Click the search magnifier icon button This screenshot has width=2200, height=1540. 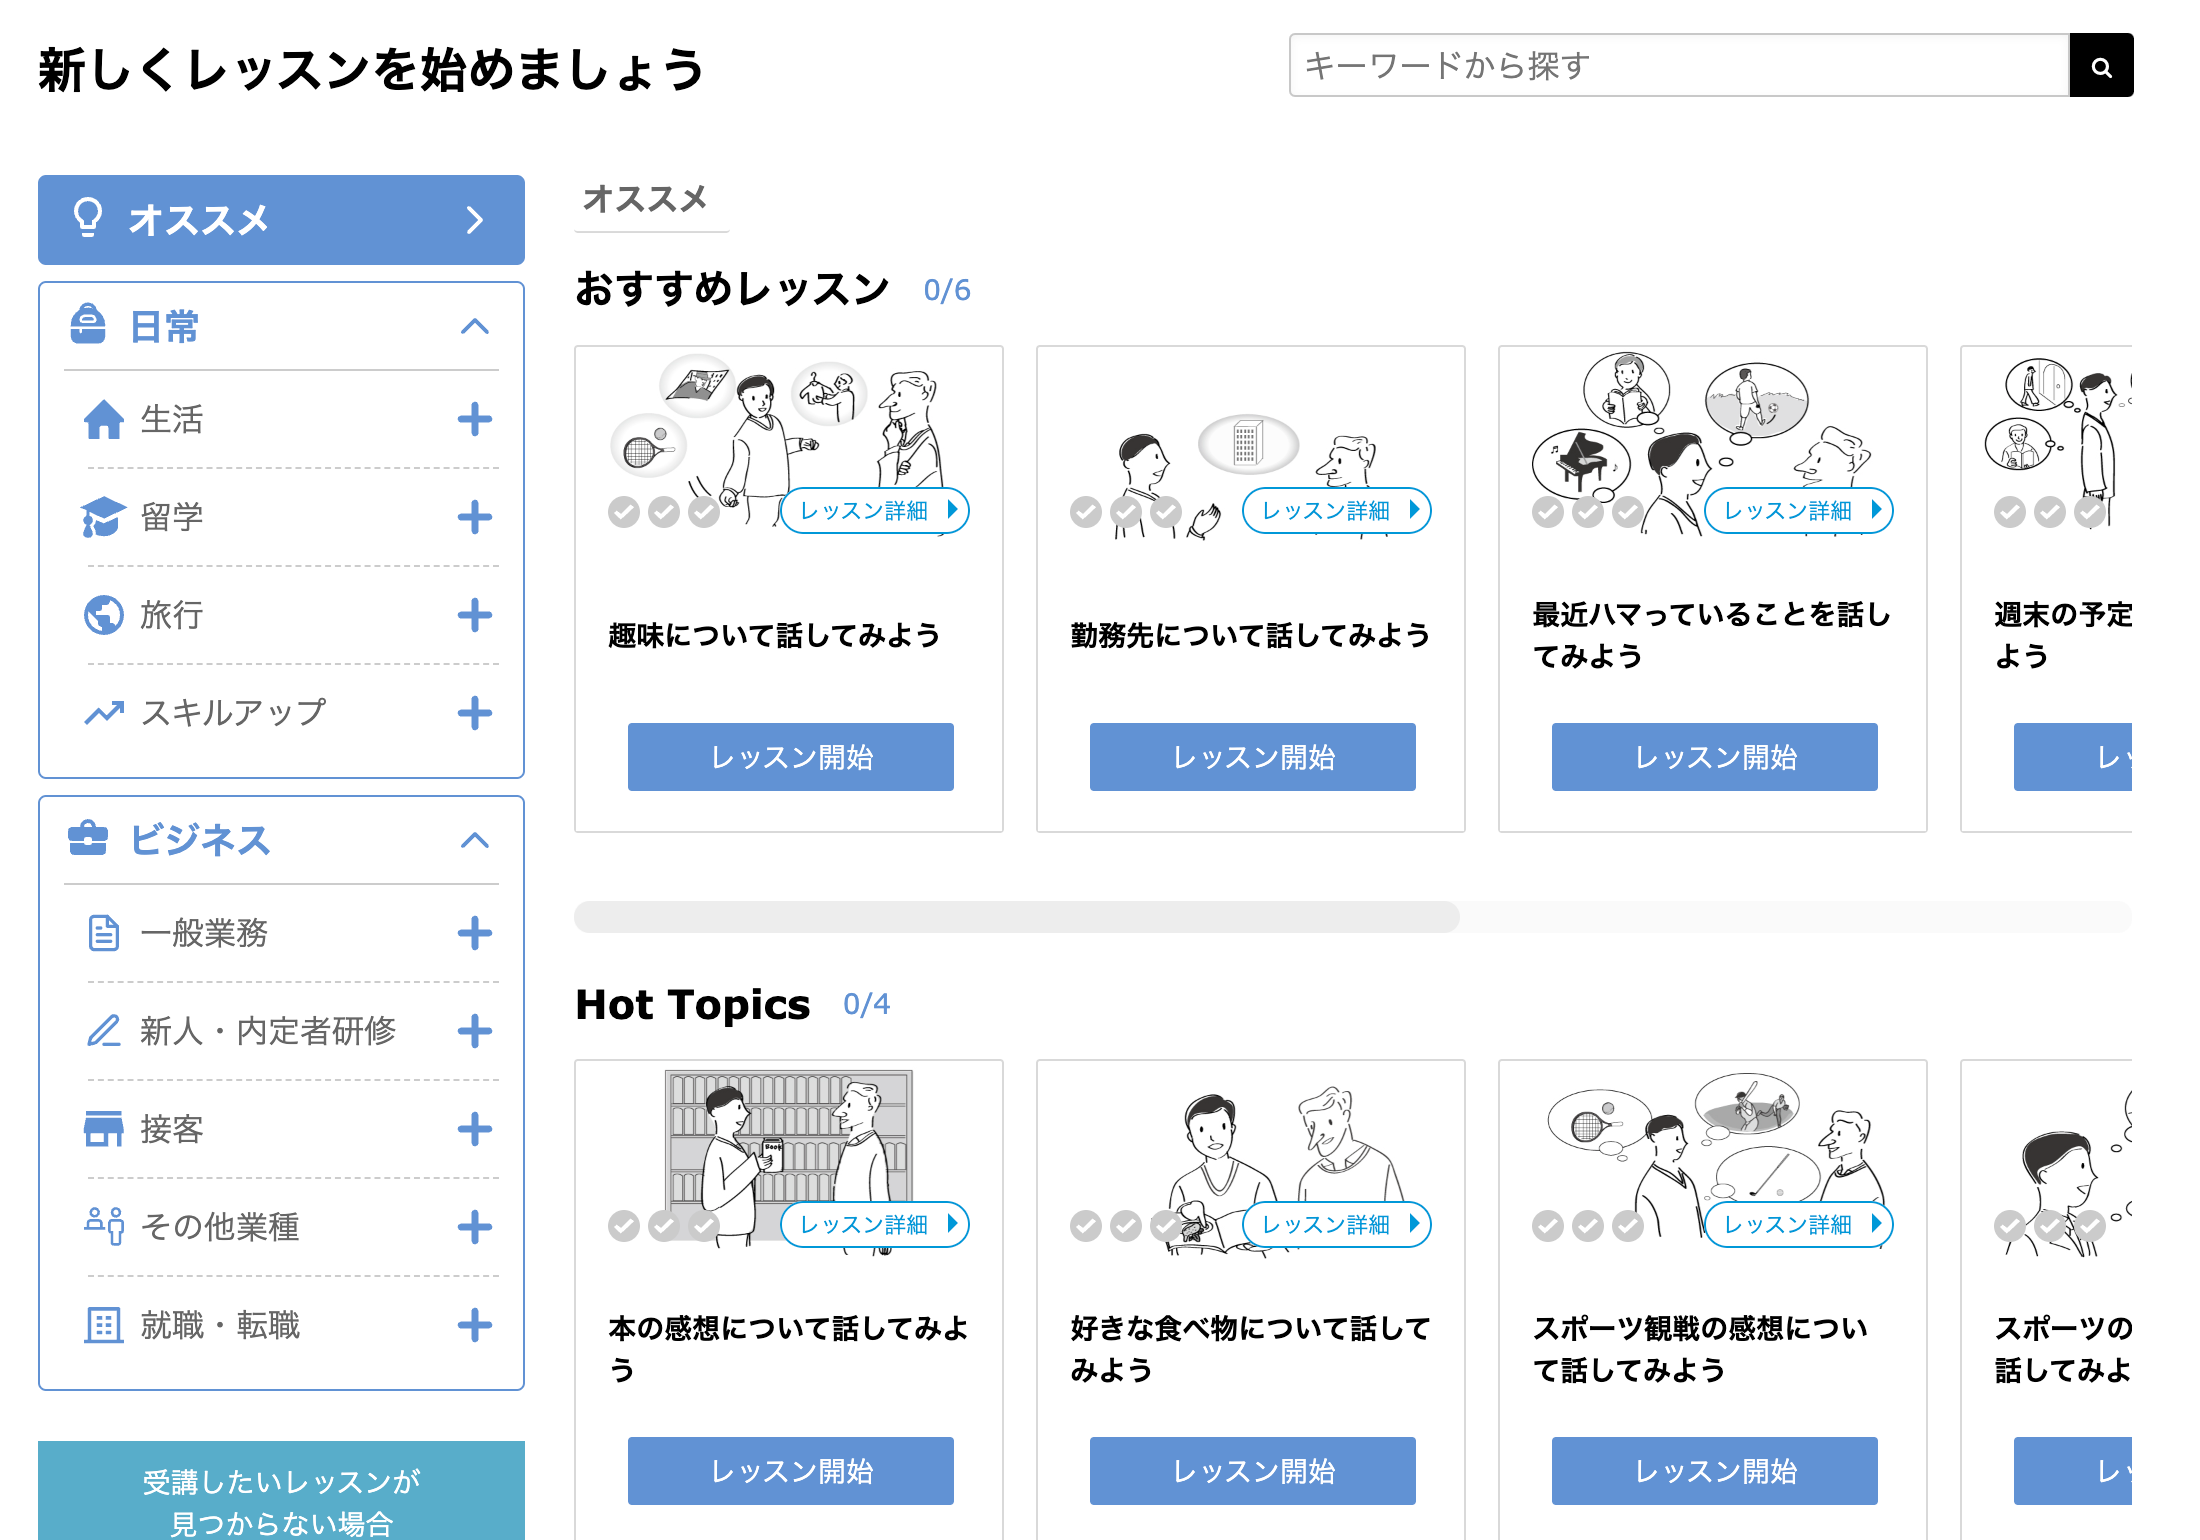[2100, 66]
